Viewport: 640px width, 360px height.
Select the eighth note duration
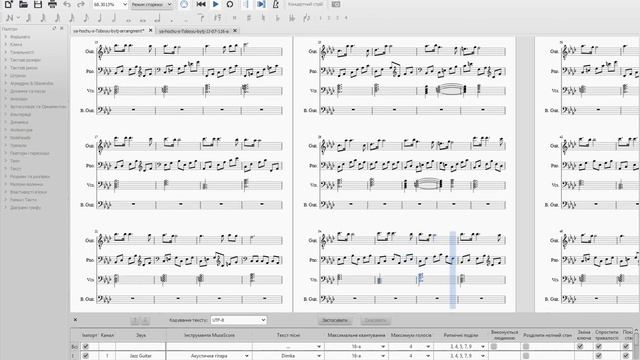point(86,18)
